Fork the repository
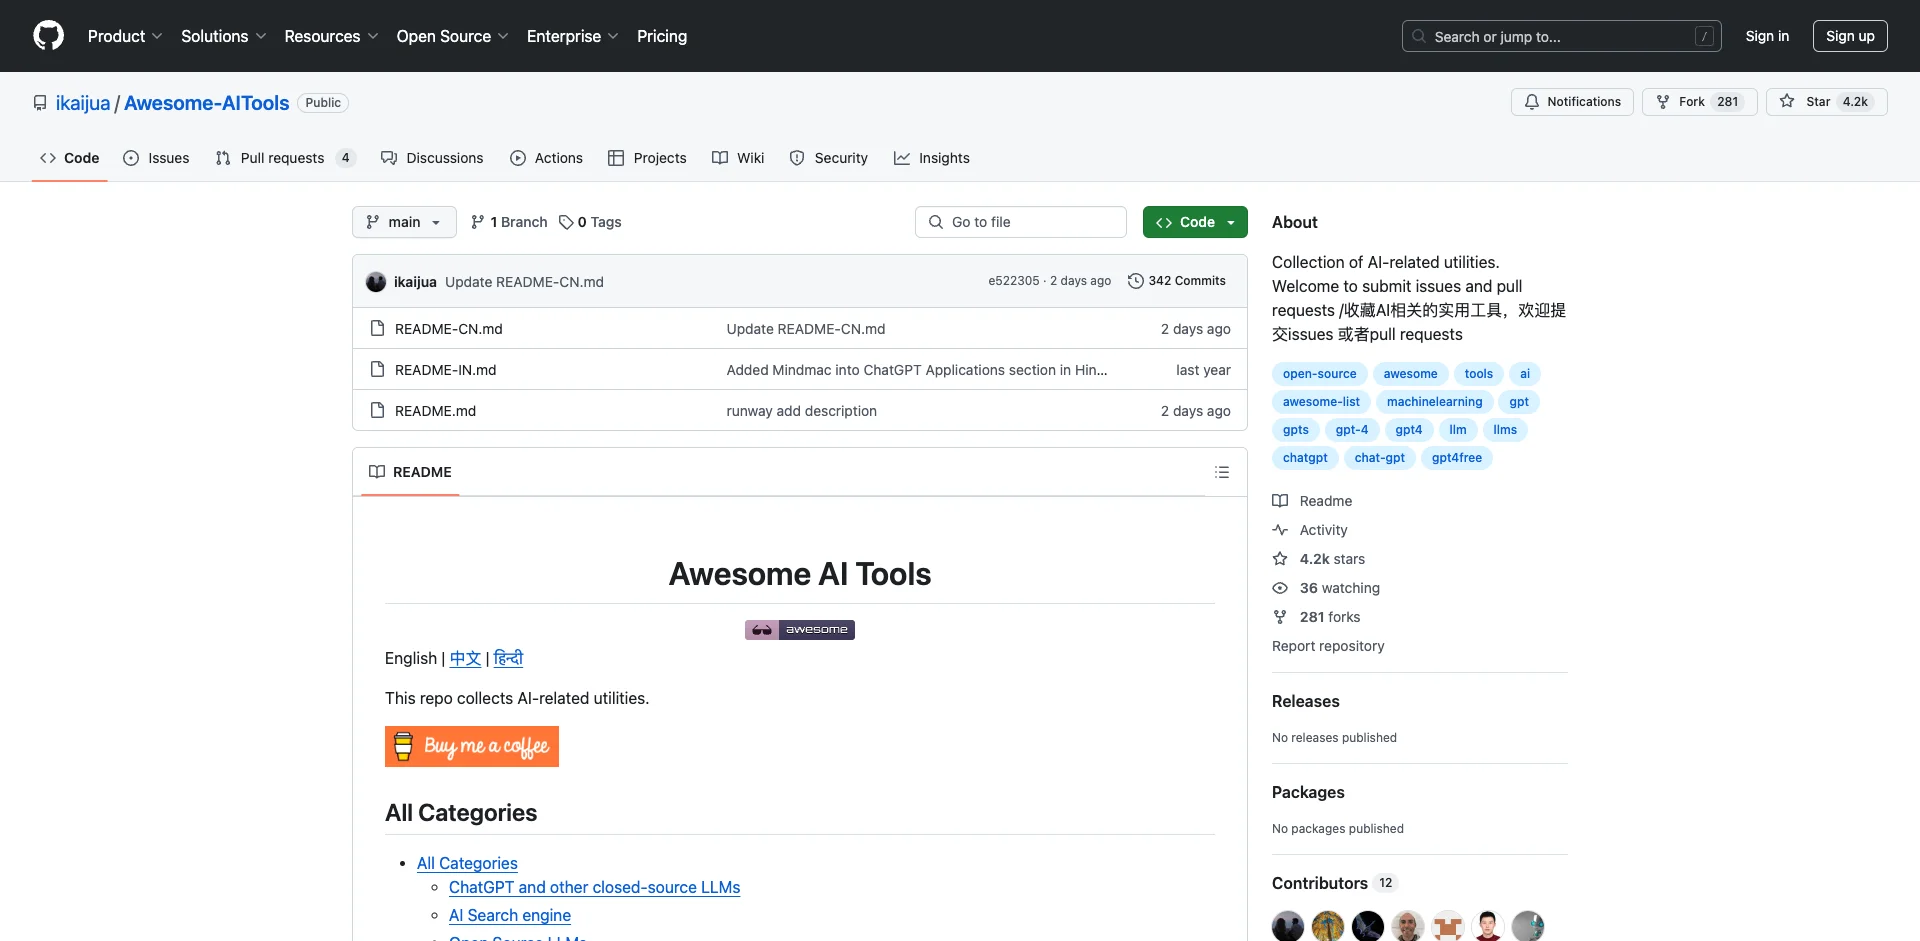Image resolution: width=1920 pixels, height=941 pixels. (1699, 102)
